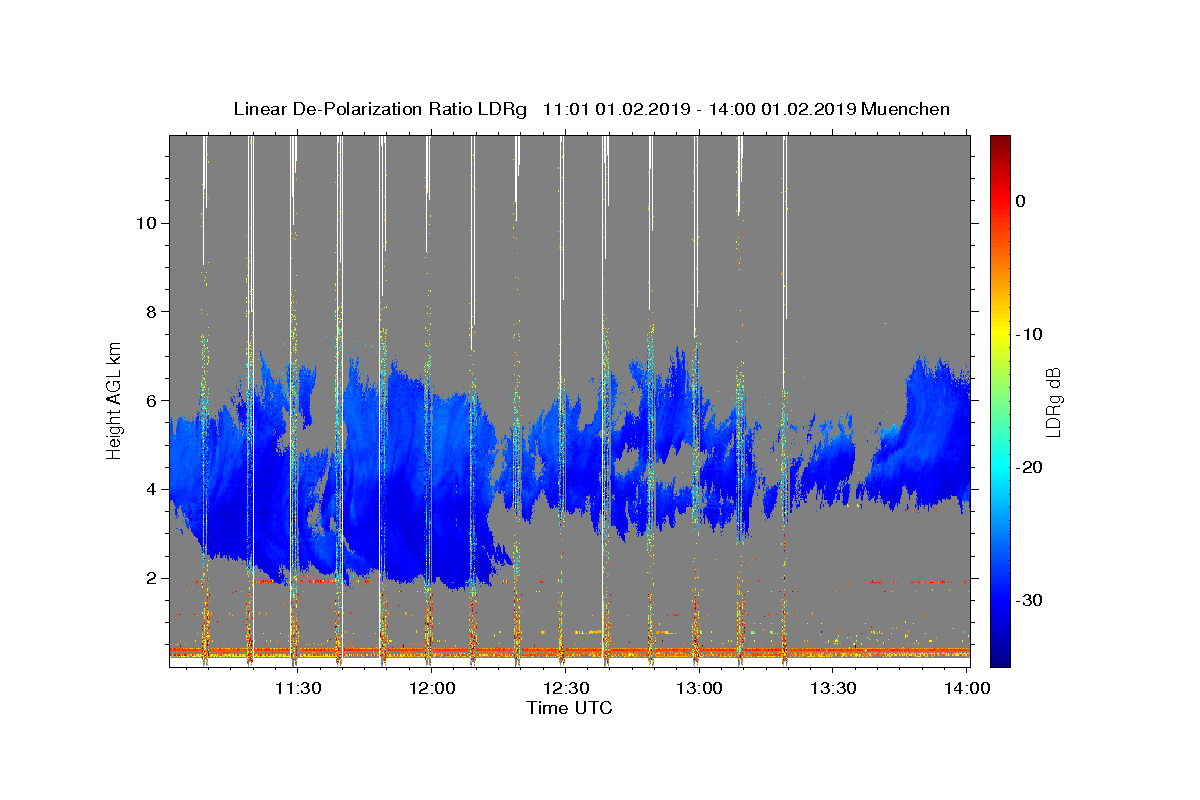This screenshot has width=1200, height=800.
Task: Click the height label '4'
Action: 149,489
